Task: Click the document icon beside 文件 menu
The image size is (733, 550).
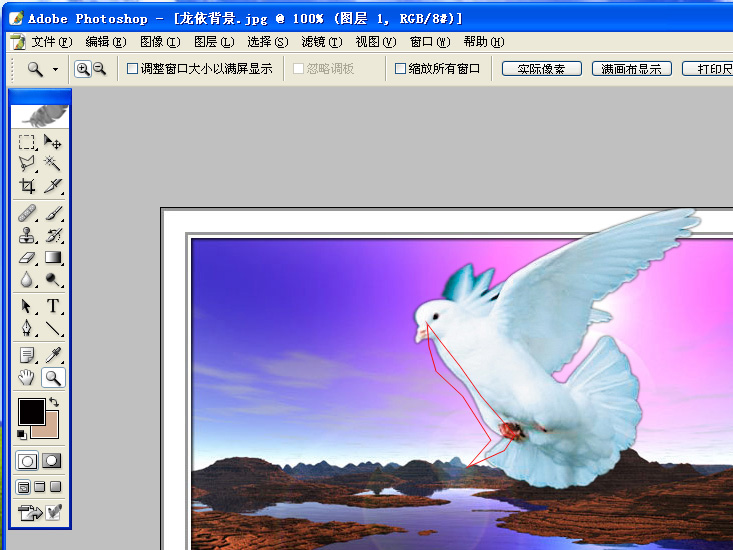Action: point(18,42)
